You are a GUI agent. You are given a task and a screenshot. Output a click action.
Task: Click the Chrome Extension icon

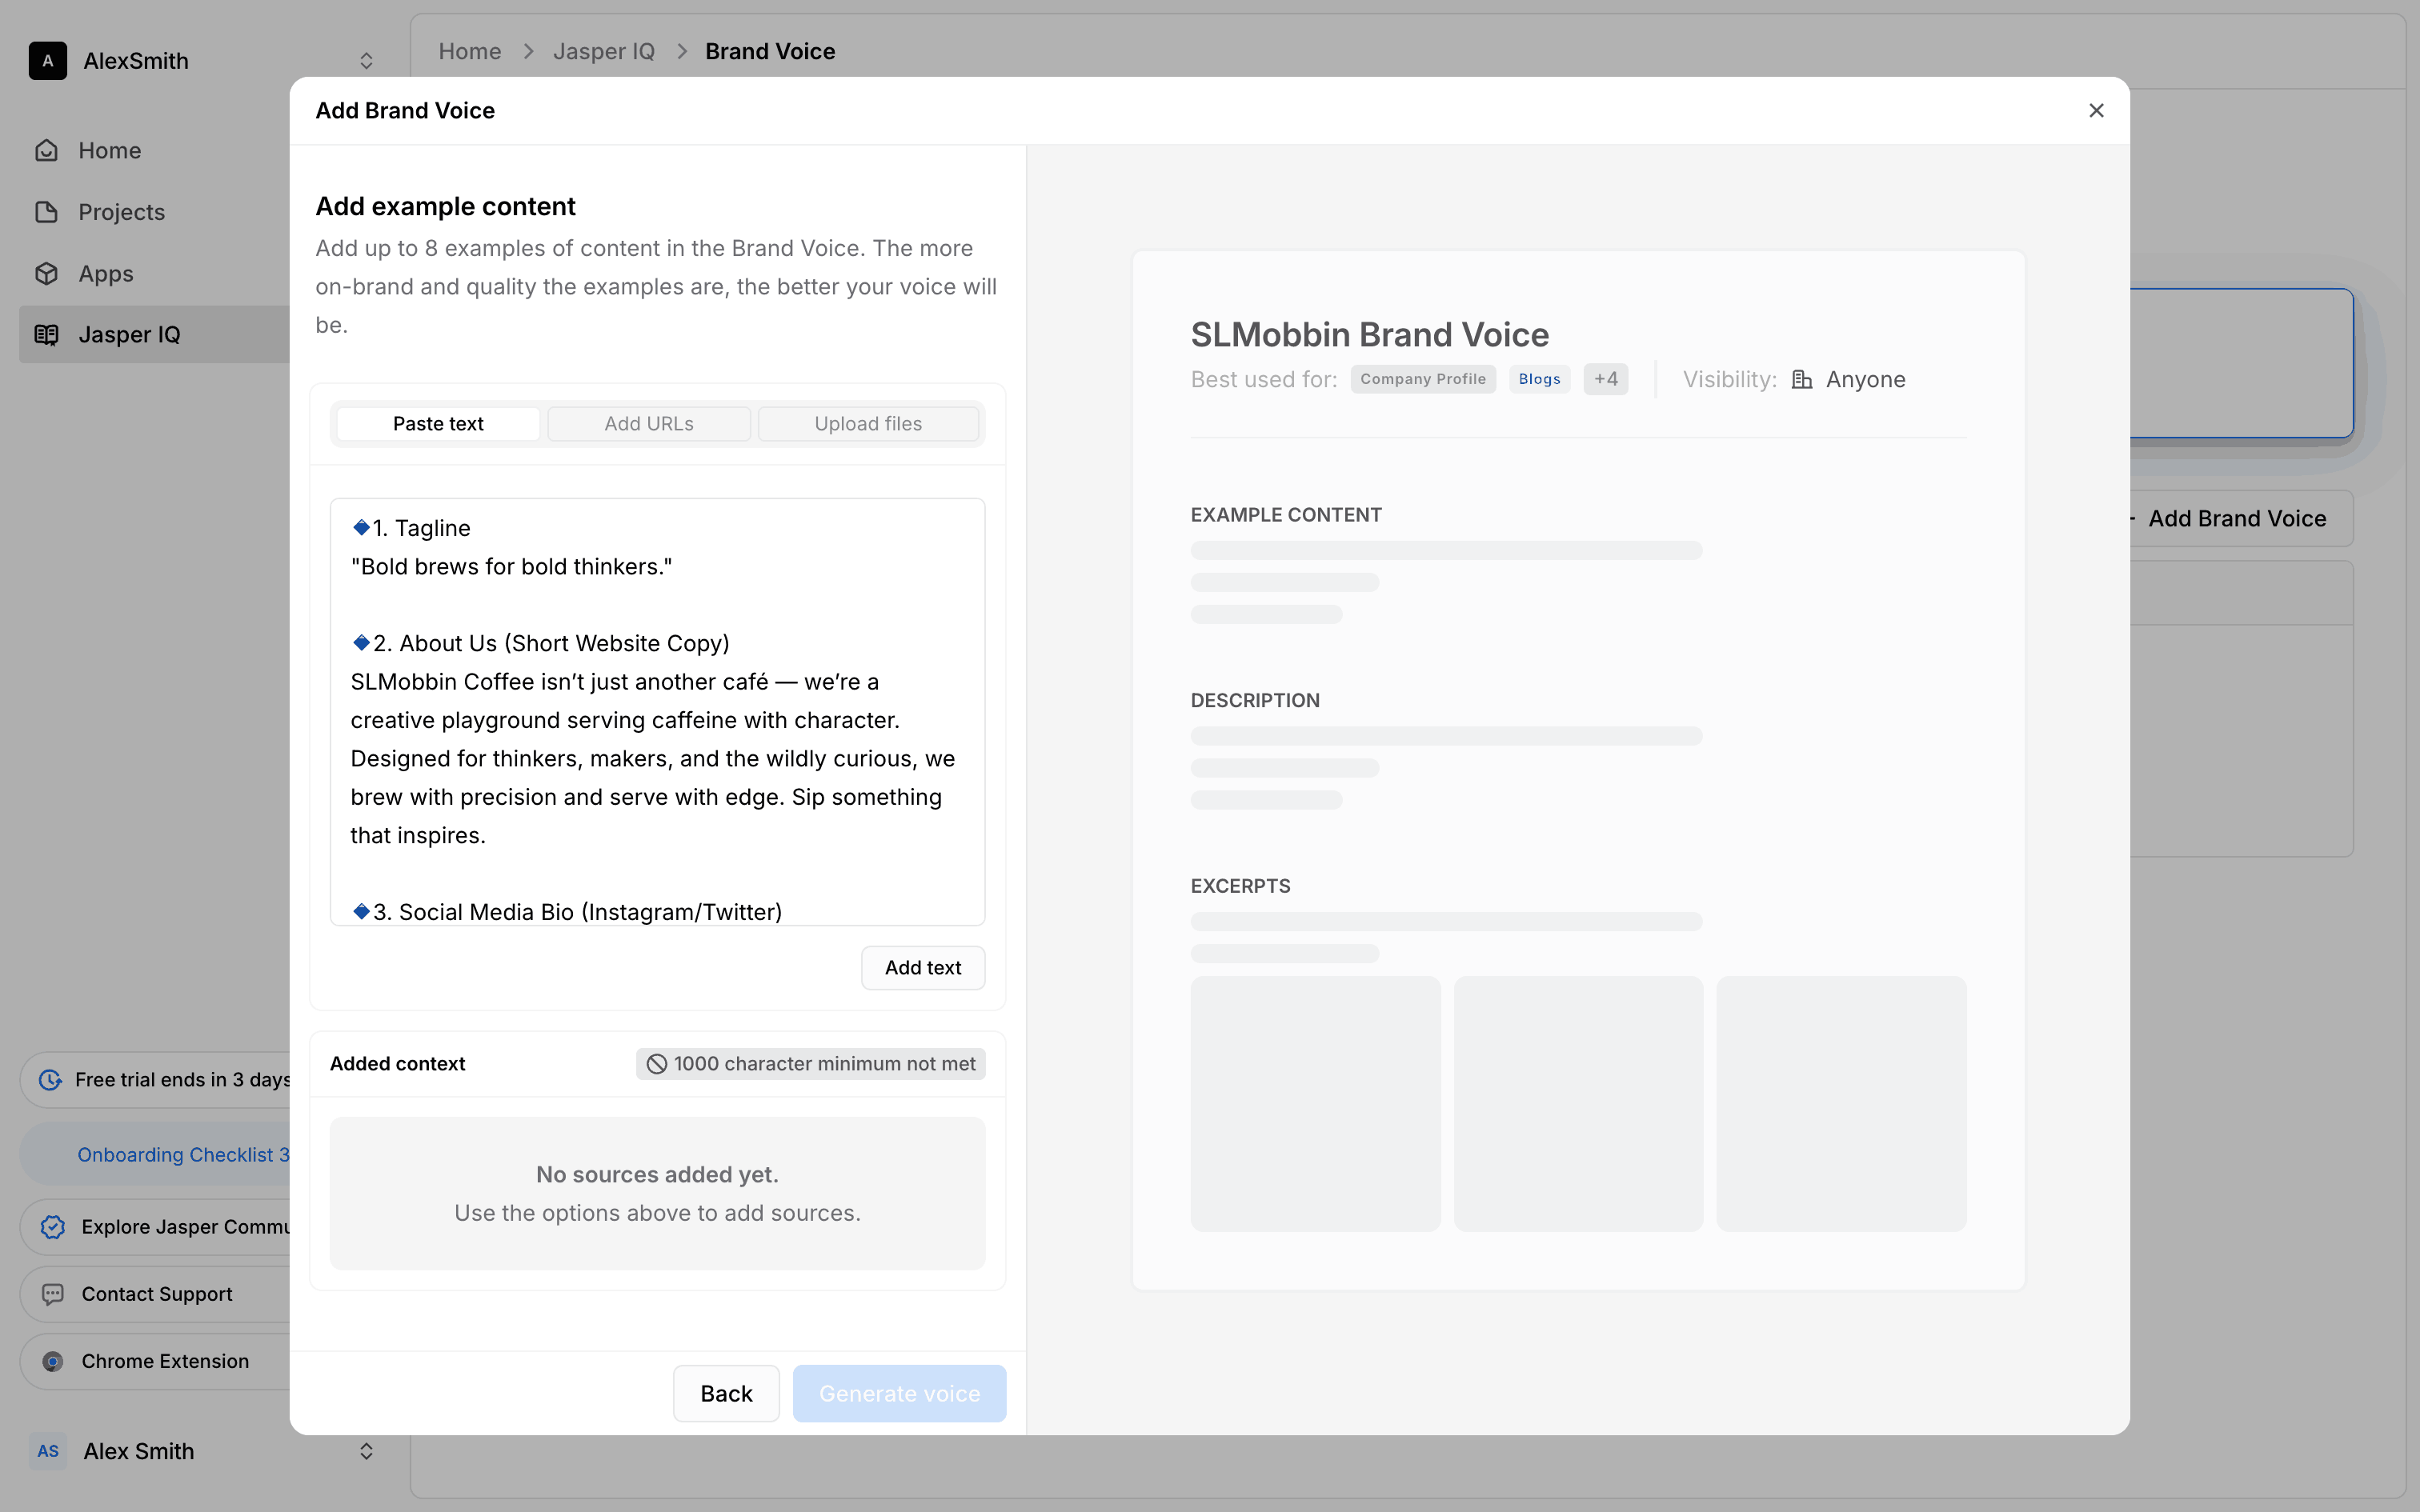53,1361
